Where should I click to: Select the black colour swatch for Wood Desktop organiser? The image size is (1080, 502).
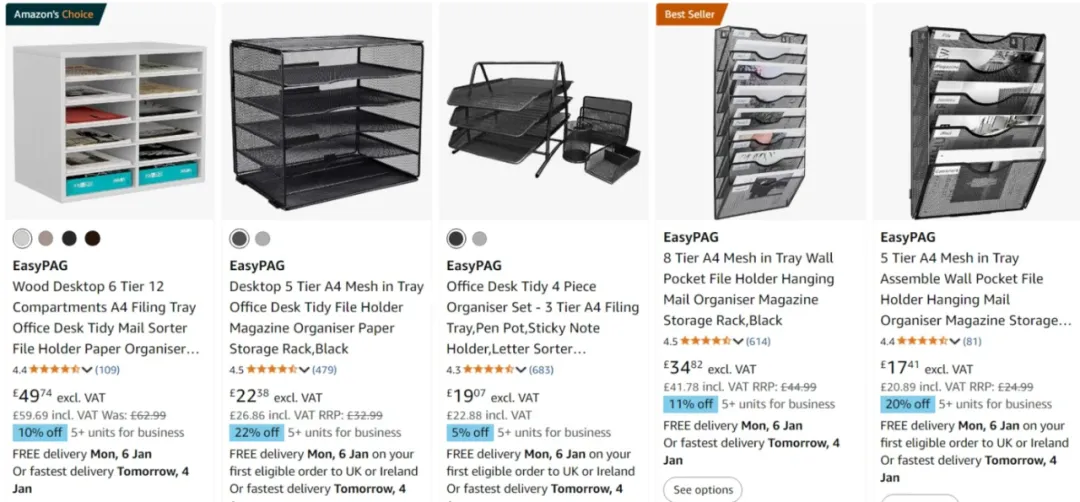point(69,238)
